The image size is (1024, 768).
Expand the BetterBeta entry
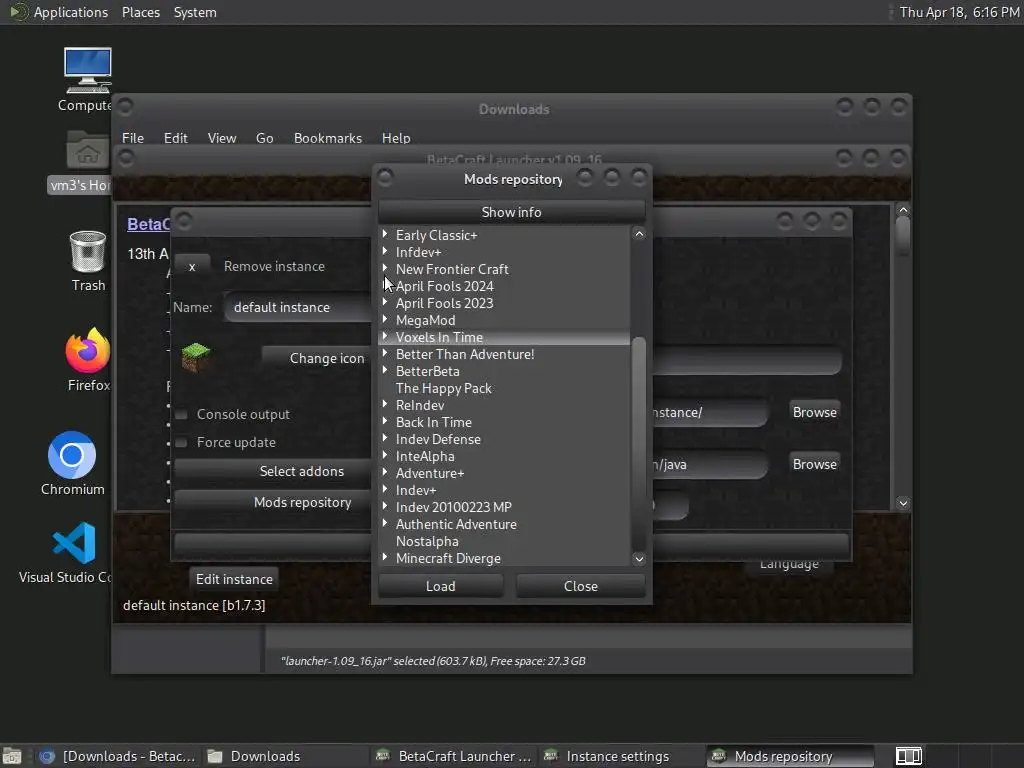tap(385, 370)
